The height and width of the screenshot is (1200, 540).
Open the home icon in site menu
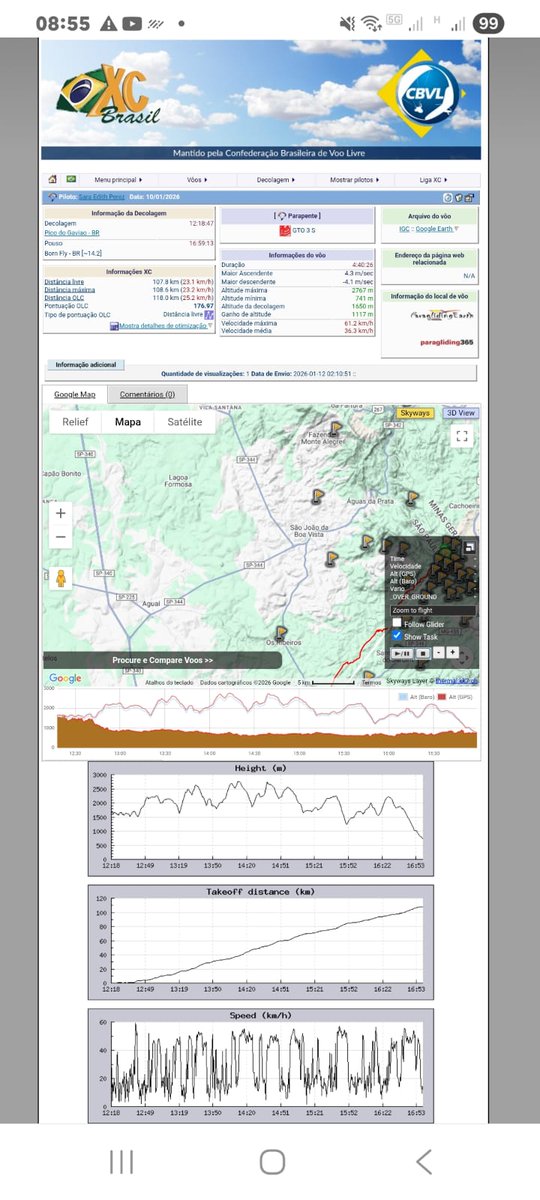pyautogui.click(x=53, y=179)
